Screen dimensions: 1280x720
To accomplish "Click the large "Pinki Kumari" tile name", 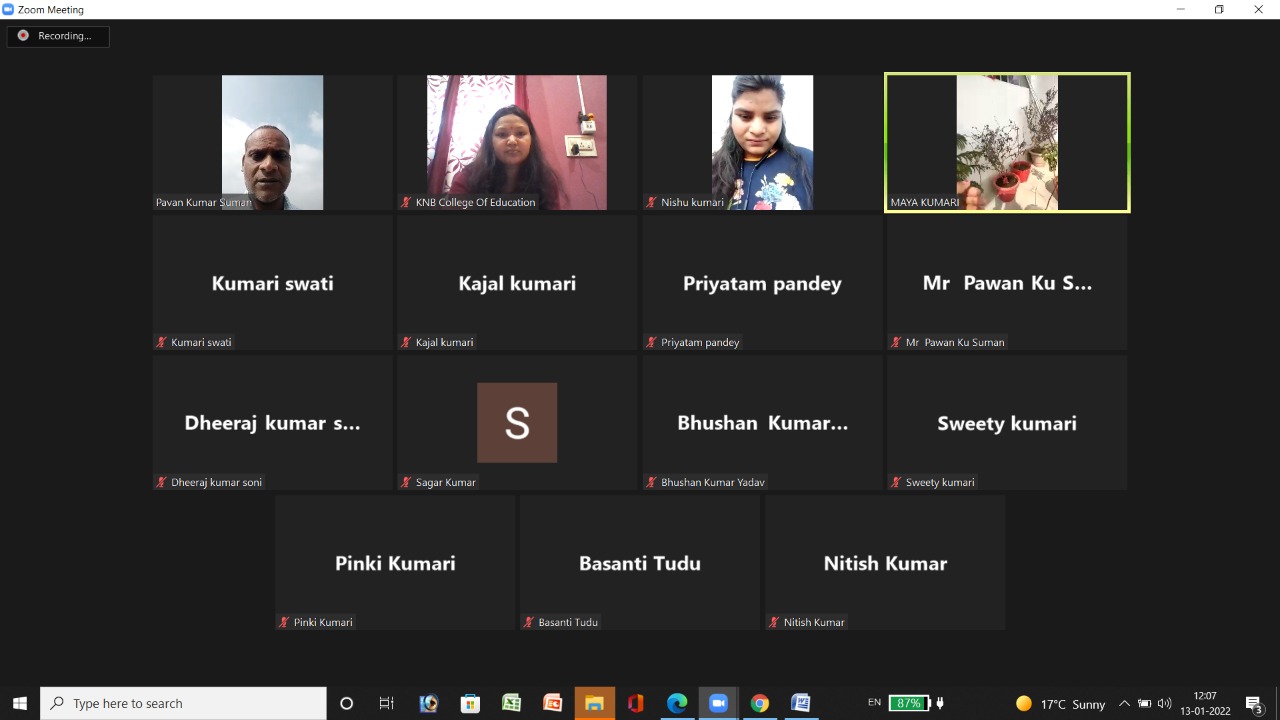I will click(x=395, y=563).
